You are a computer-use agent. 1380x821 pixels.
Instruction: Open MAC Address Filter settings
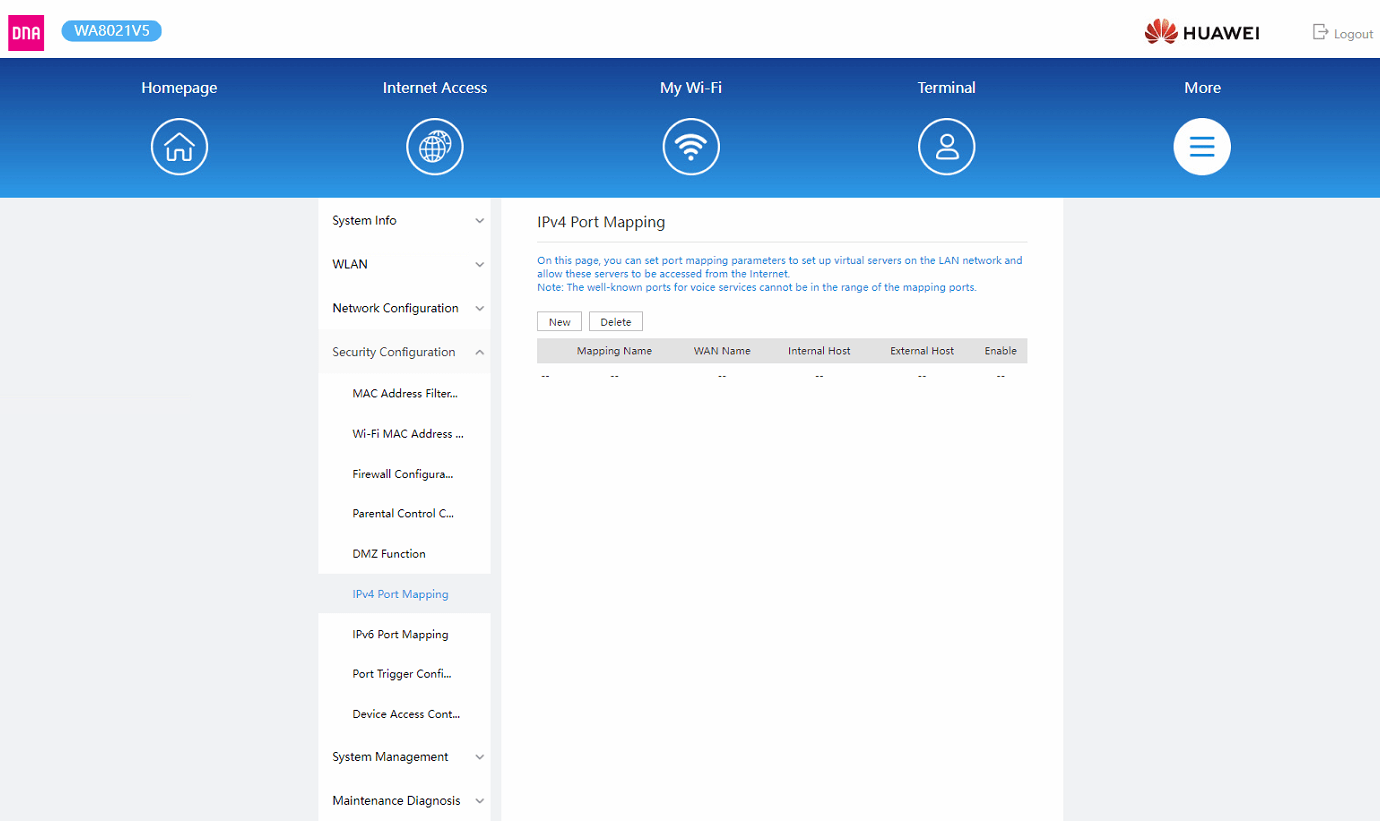(x=405, y=394)
